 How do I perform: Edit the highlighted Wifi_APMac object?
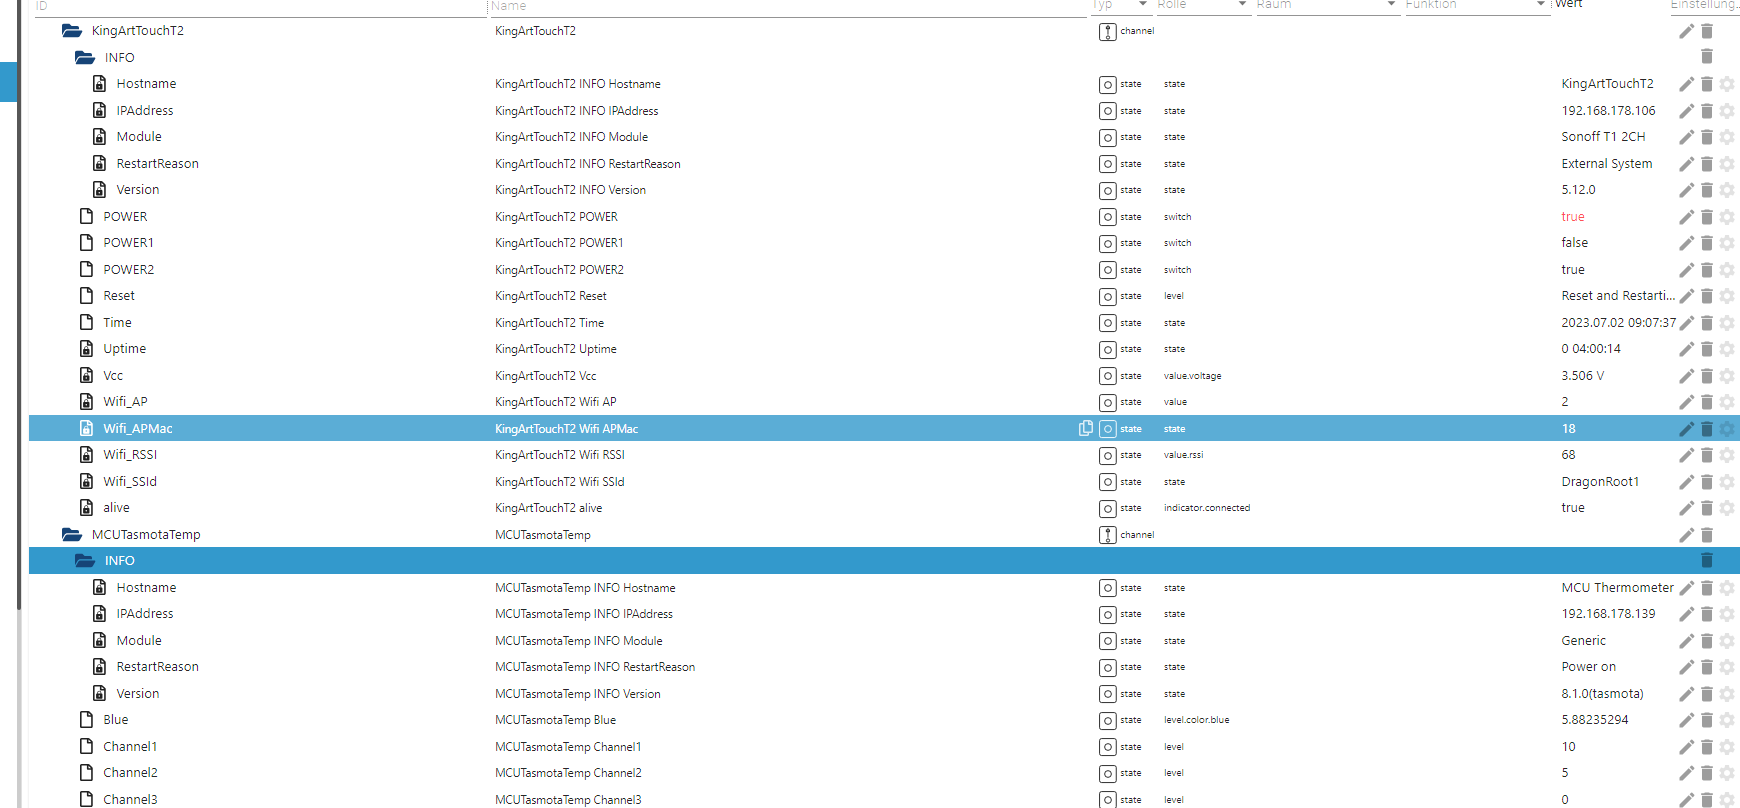[1686, 429]
